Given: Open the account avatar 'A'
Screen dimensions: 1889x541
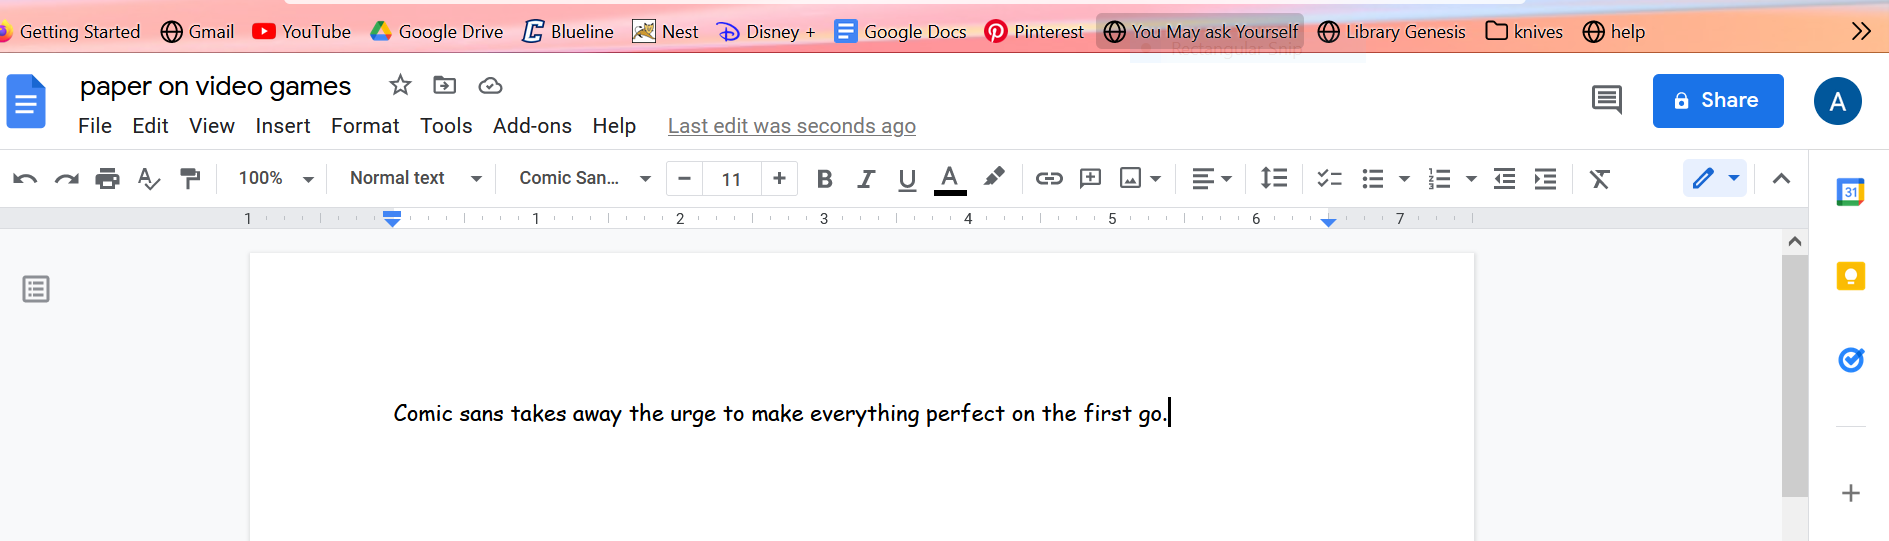Looking at the screenshot, I should 1838,101.
